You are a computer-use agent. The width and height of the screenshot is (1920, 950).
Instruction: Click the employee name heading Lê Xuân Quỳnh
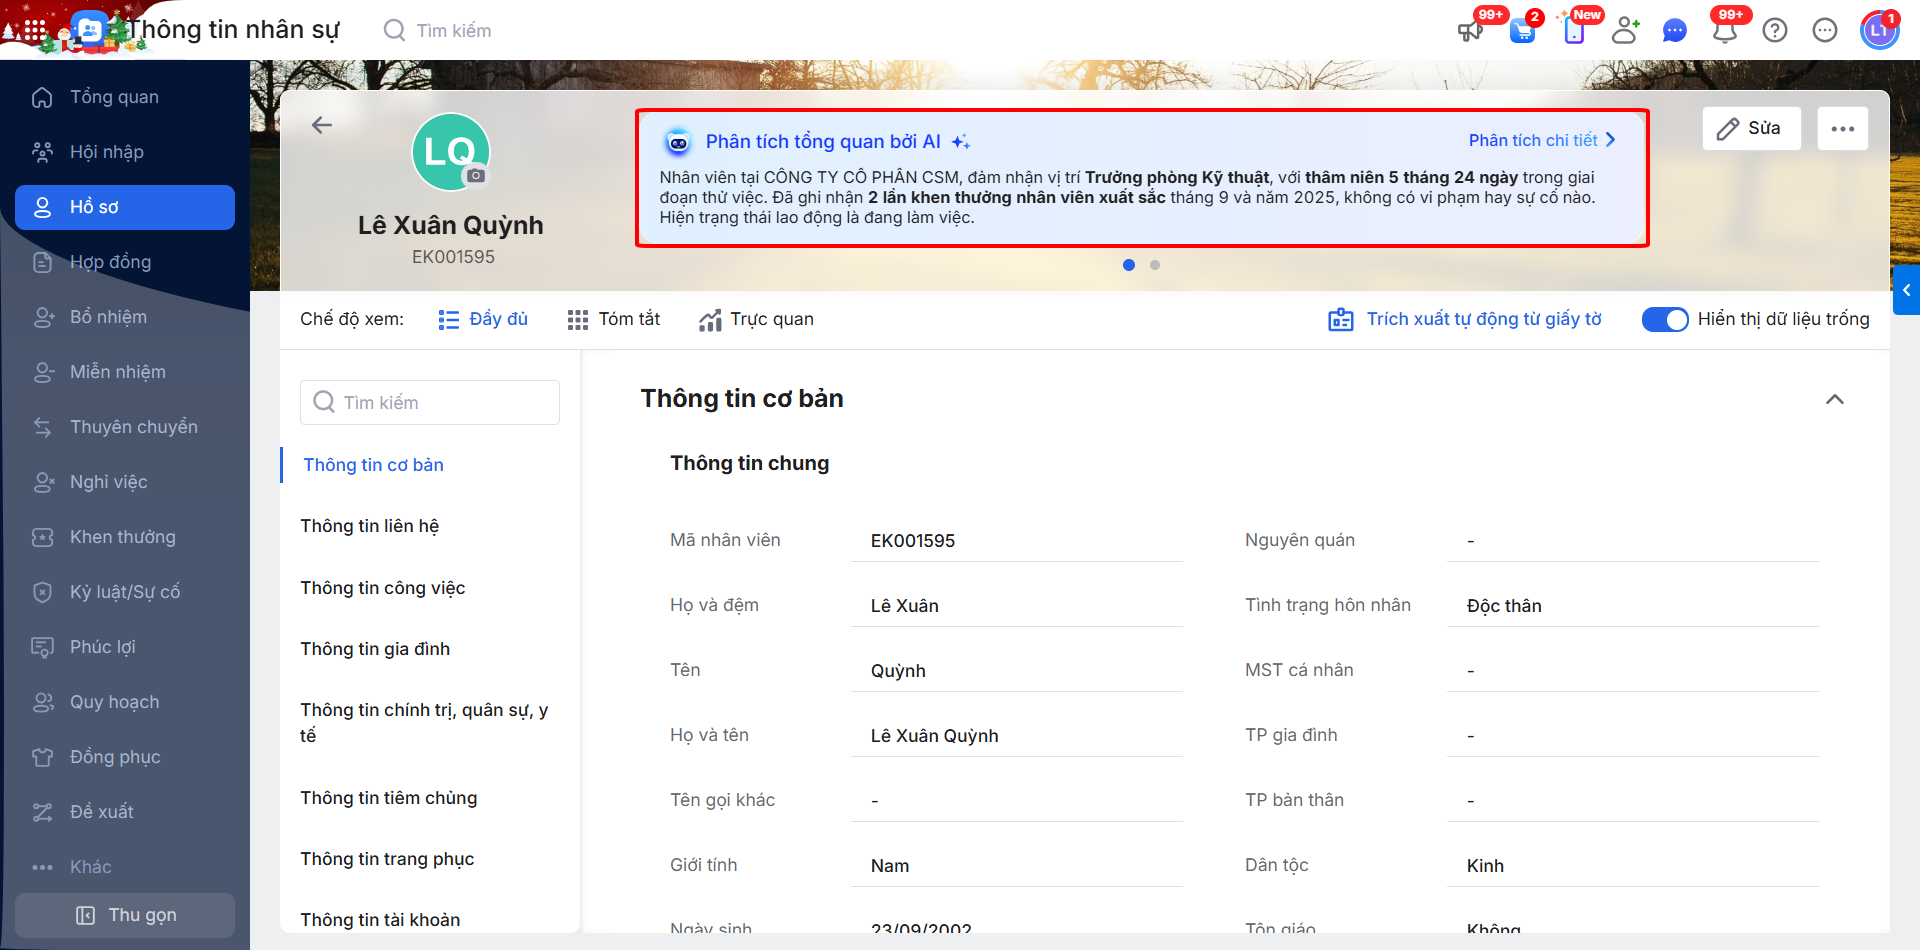click(451, 225)
